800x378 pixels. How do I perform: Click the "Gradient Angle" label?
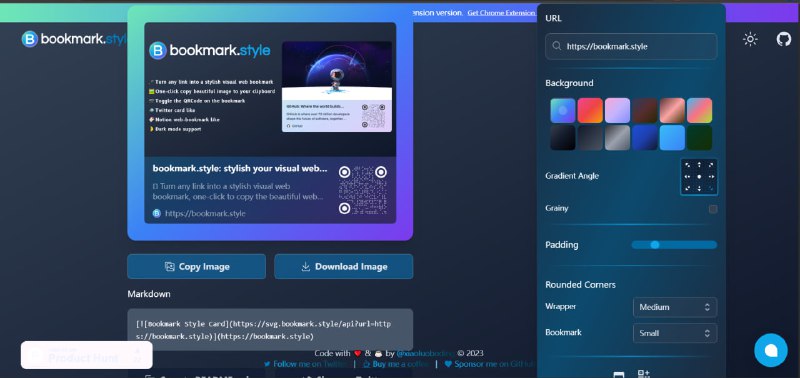pos(572,176)
